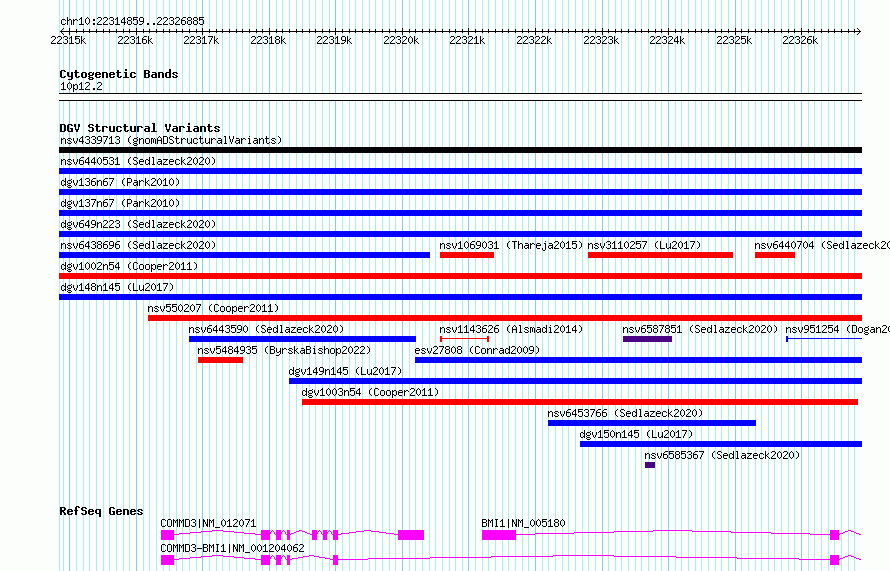Click the blue nsv6453766 variant bar
The height and width of the screenshot is (571, 890).
point(652,423)
